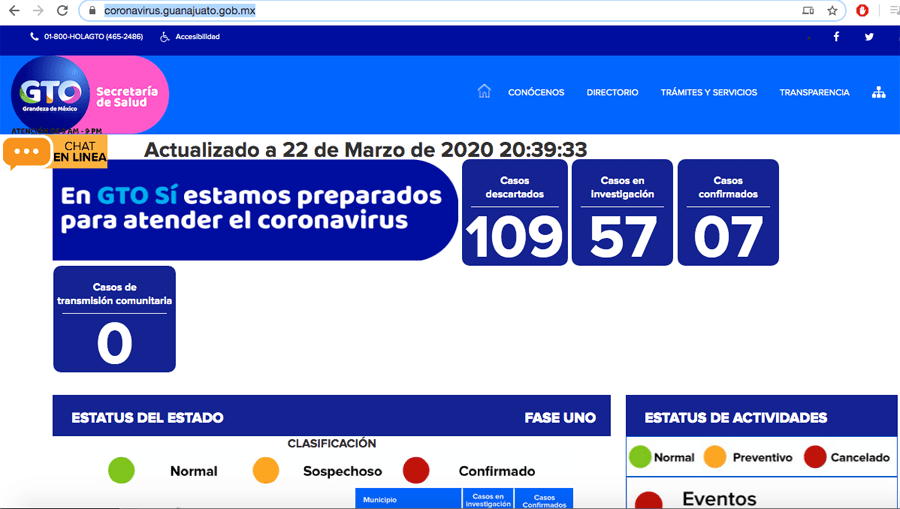900x509 pixels.
Task: Open the Transparencia menu item
Action: coord(814,93)
